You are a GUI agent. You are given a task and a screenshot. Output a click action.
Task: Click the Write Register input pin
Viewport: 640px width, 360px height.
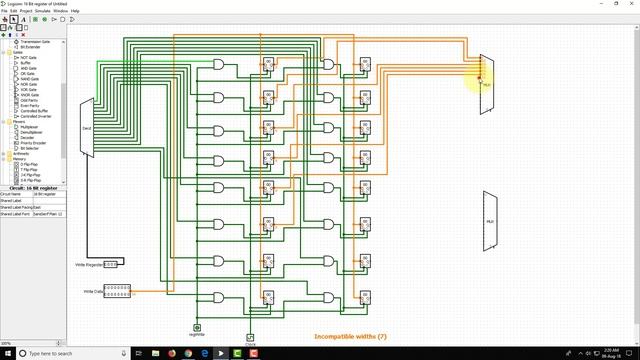click(110, 264)
